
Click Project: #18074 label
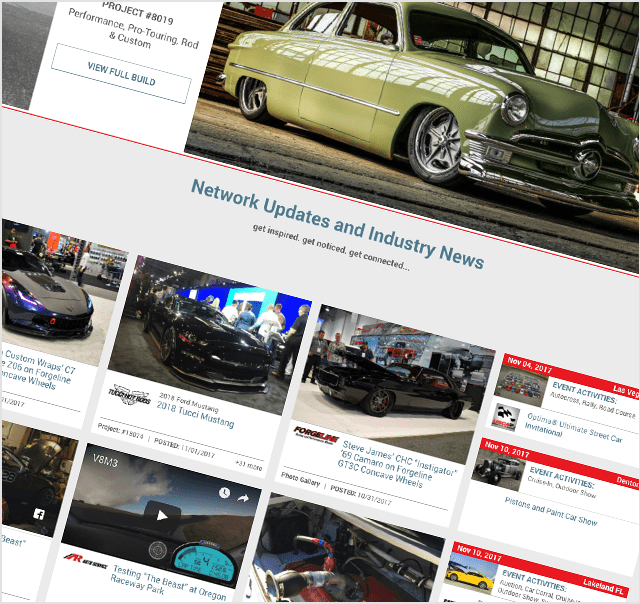pos(120,433)
